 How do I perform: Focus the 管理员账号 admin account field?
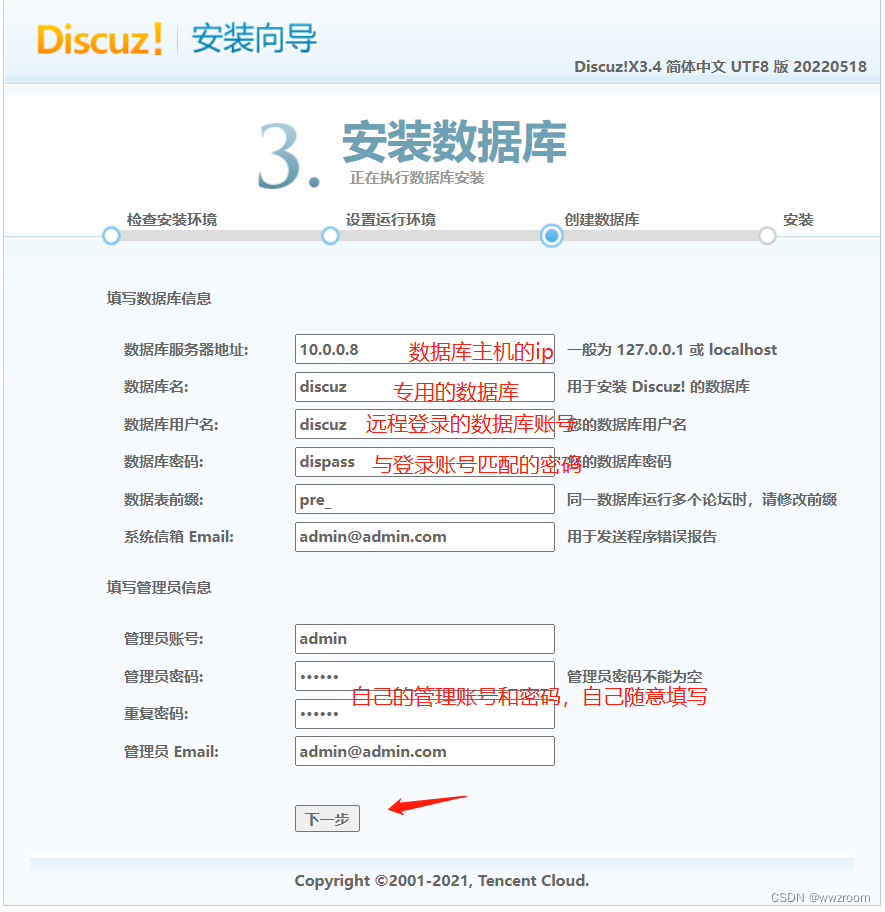point(424,639)
